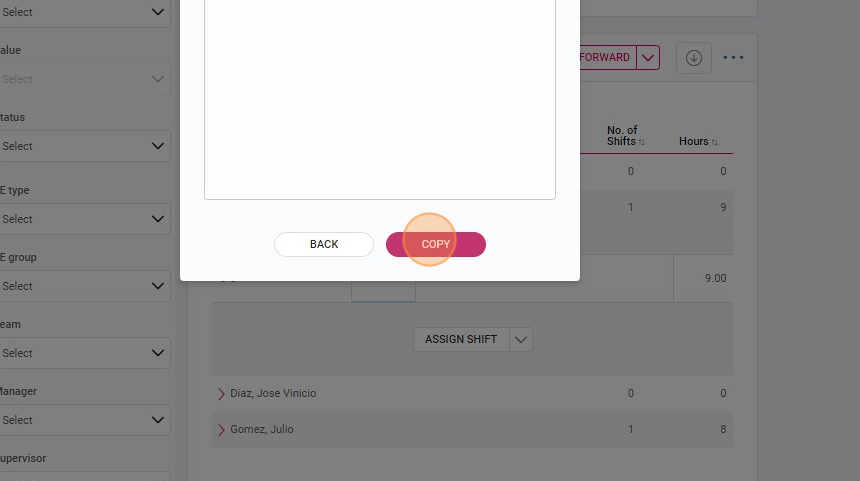This screenshot has height=481, width=860.
Task: Click the Back button
Action: [x=324, y=244]
